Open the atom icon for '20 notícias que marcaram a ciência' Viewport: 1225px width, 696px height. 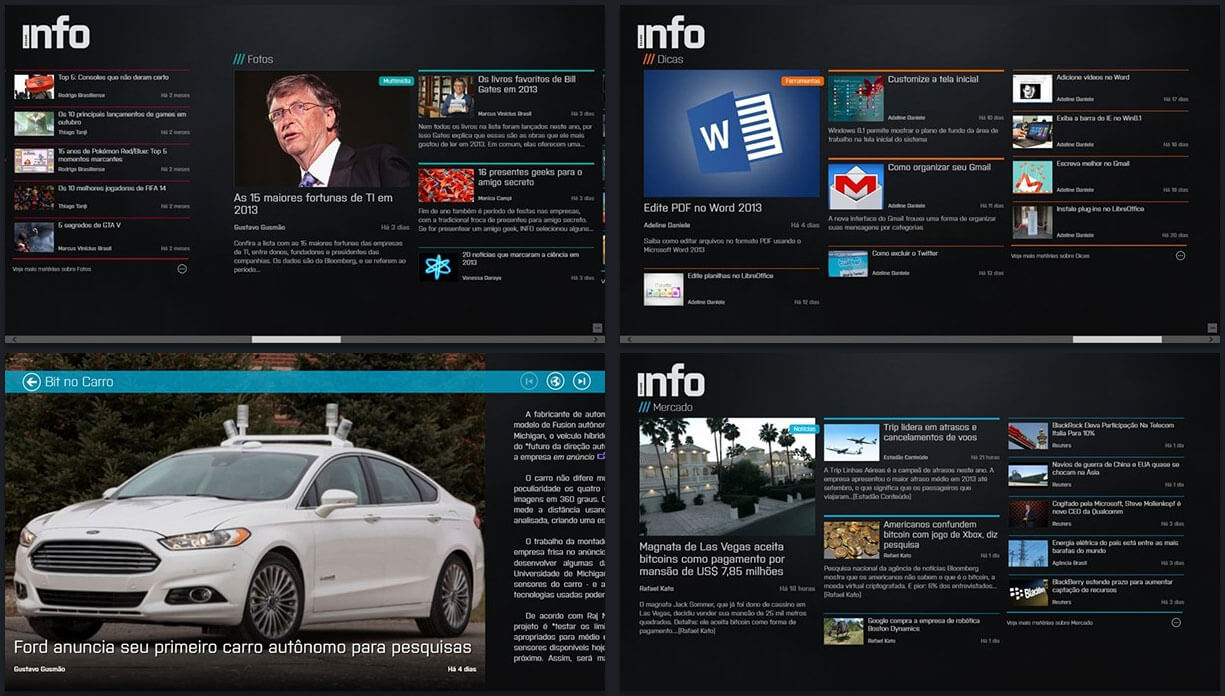tap(437, 266)
